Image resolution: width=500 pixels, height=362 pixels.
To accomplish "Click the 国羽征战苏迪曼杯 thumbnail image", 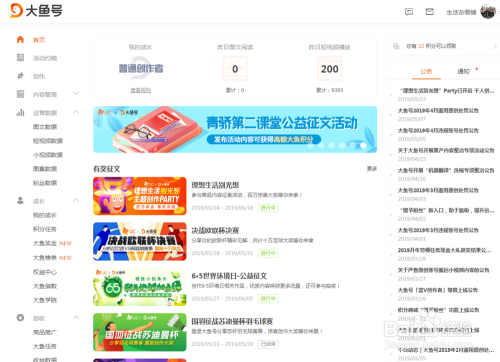I will pyautogui.click(x=140, y=332).
